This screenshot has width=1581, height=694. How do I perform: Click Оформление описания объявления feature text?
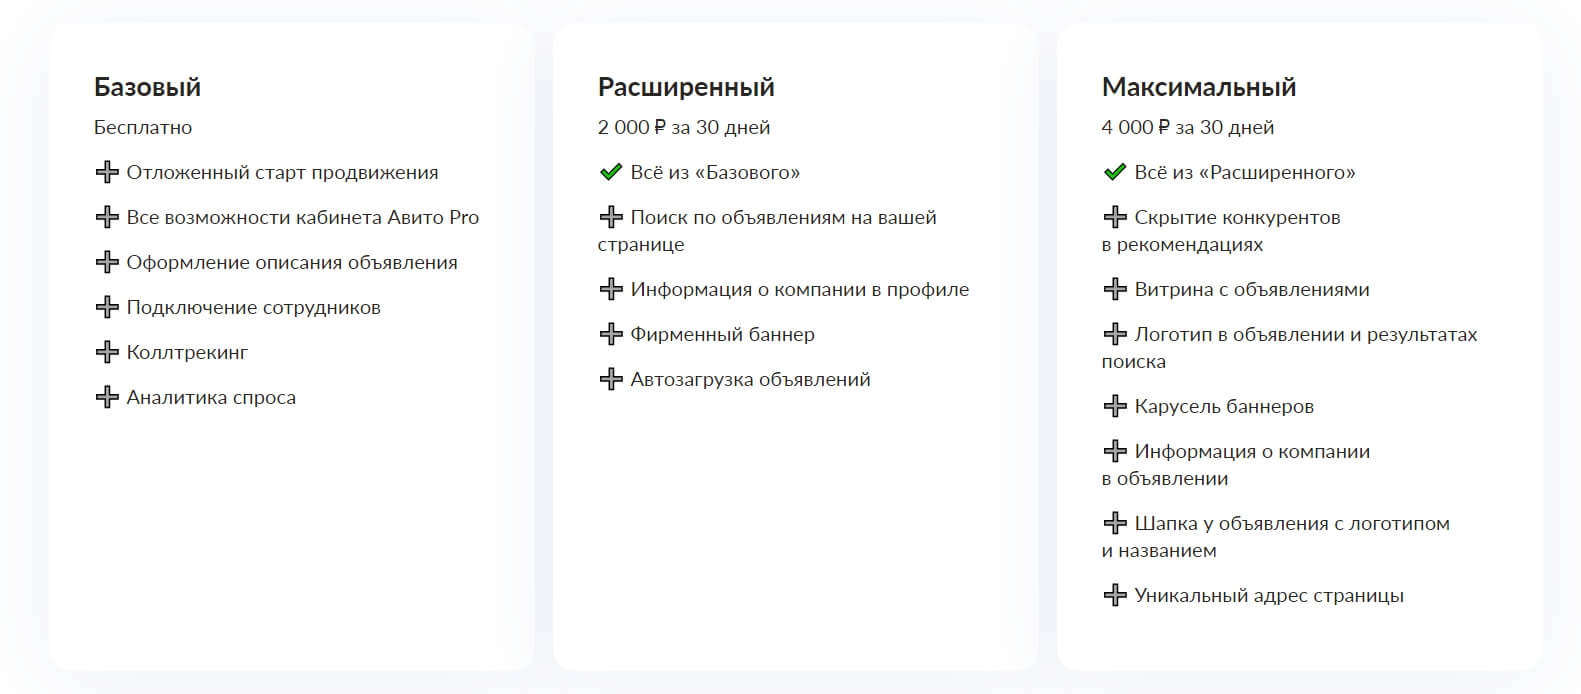[x=292, y=263]
